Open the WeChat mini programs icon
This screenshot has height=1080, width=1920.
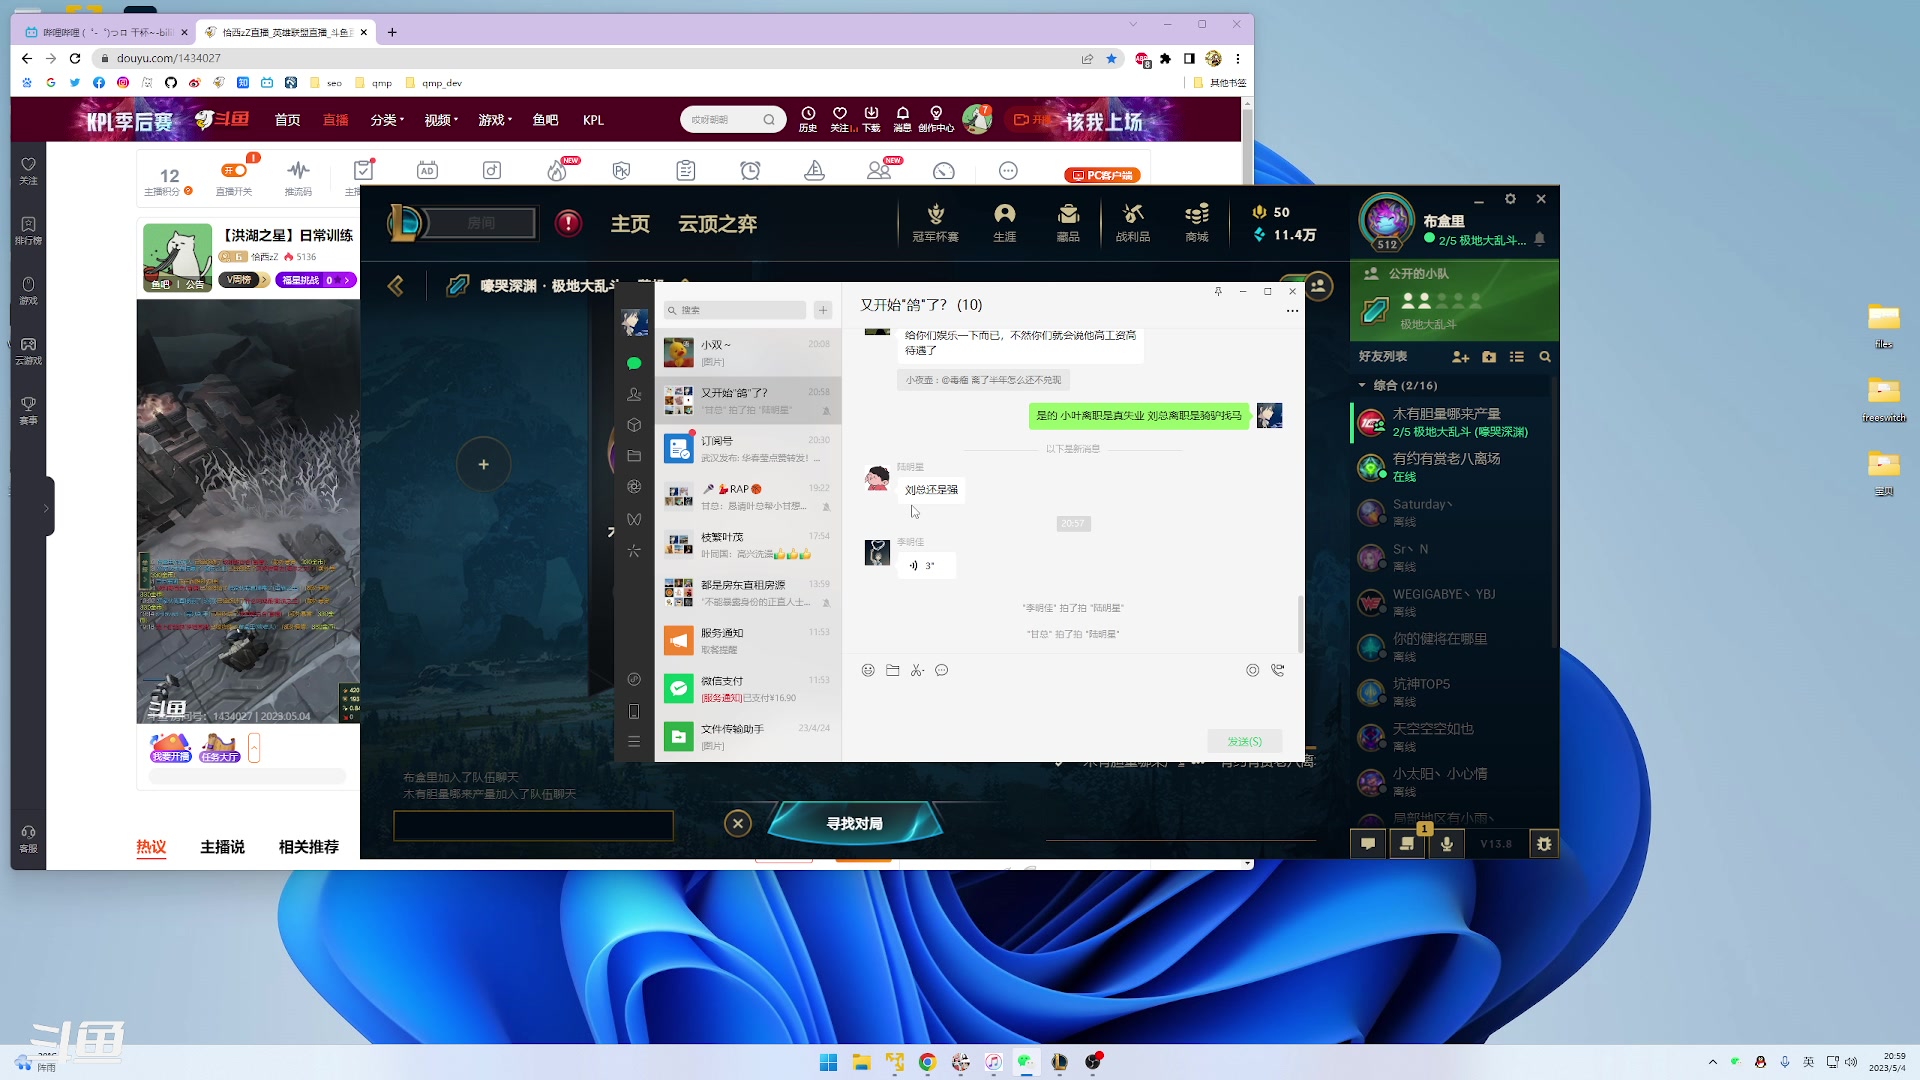[x=633, y=679]
